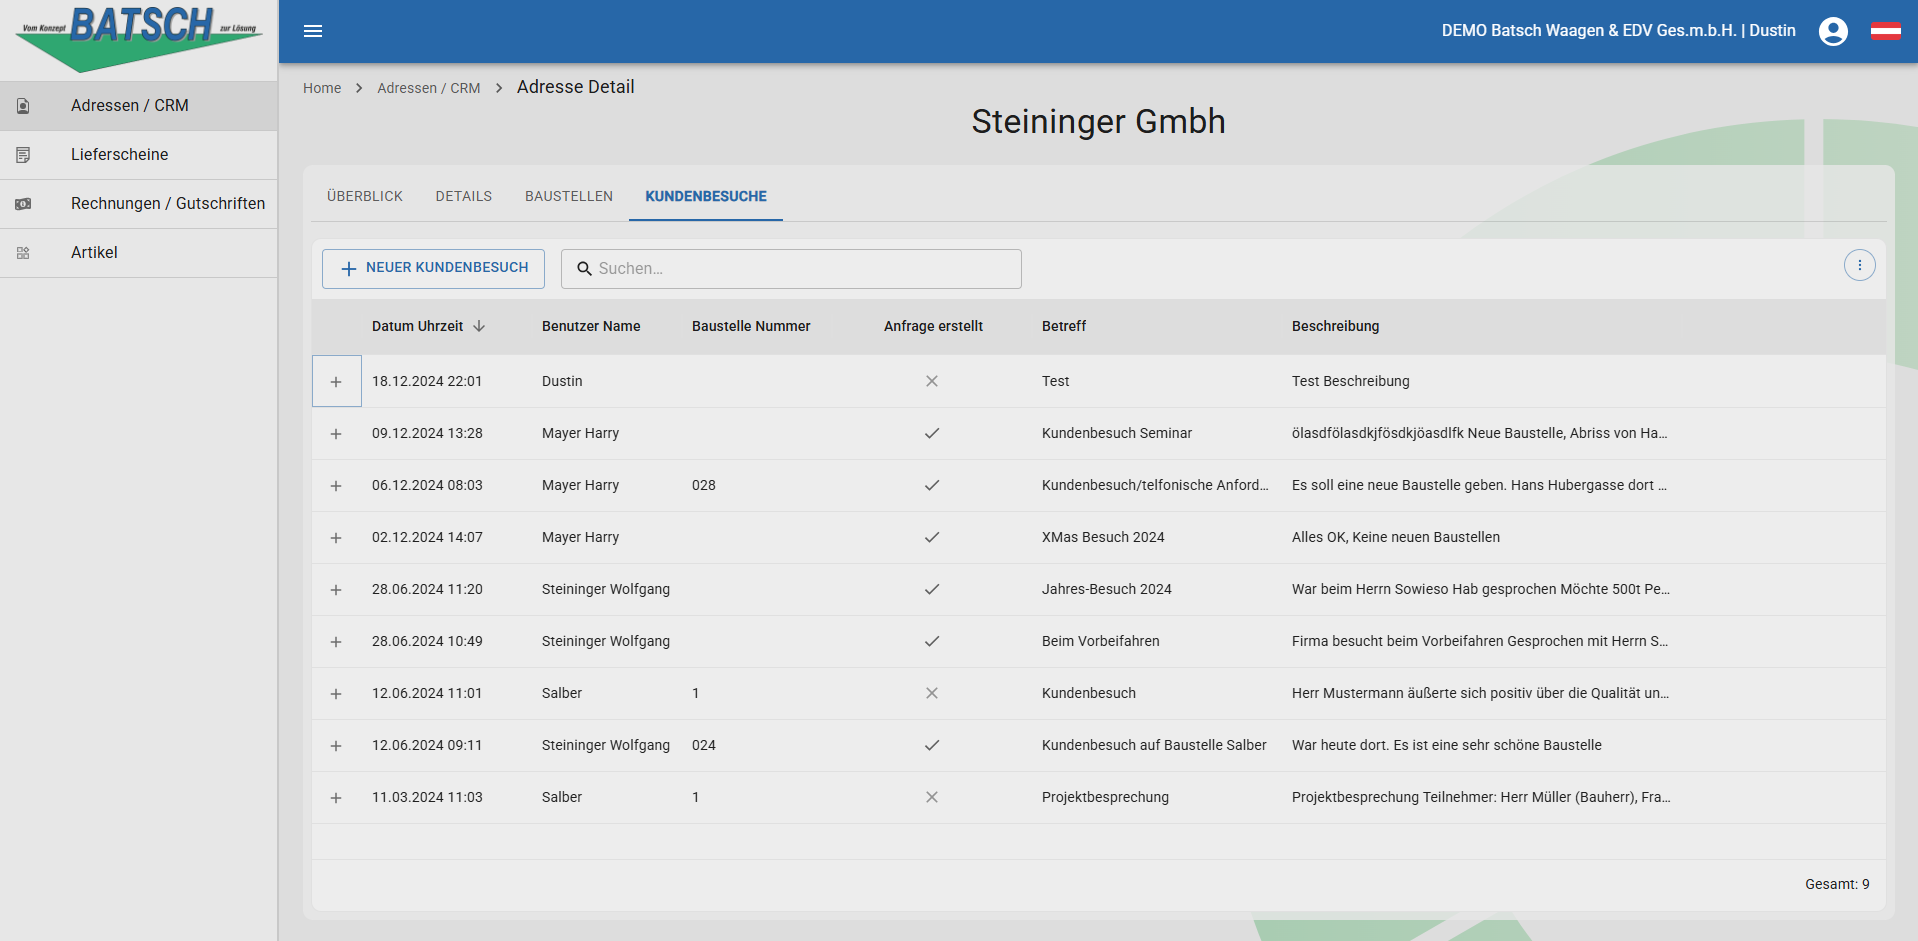1918x941 pixels.
Task: Click Betreff 'Kundenbesuch/telfonische Anford…' cell
Action: click(1155, 485)
